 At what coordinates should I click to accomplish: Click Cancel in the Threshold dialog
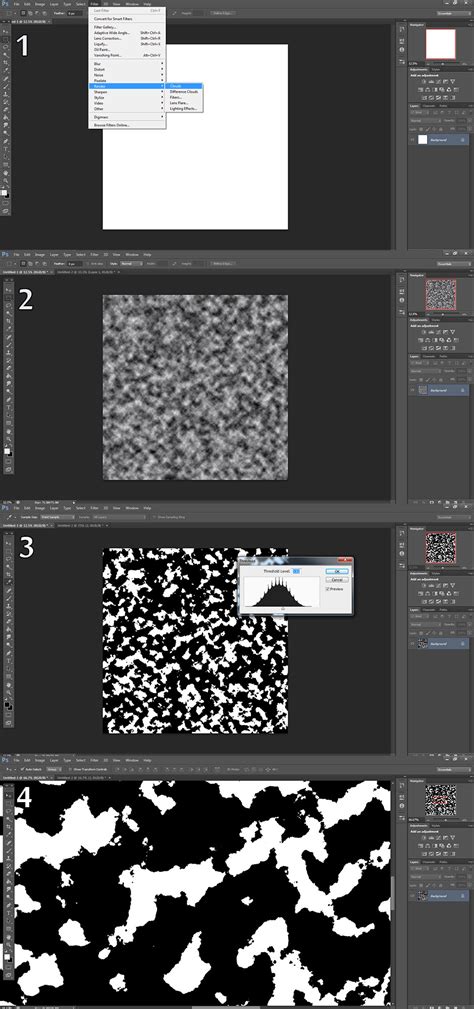point(337,580)
